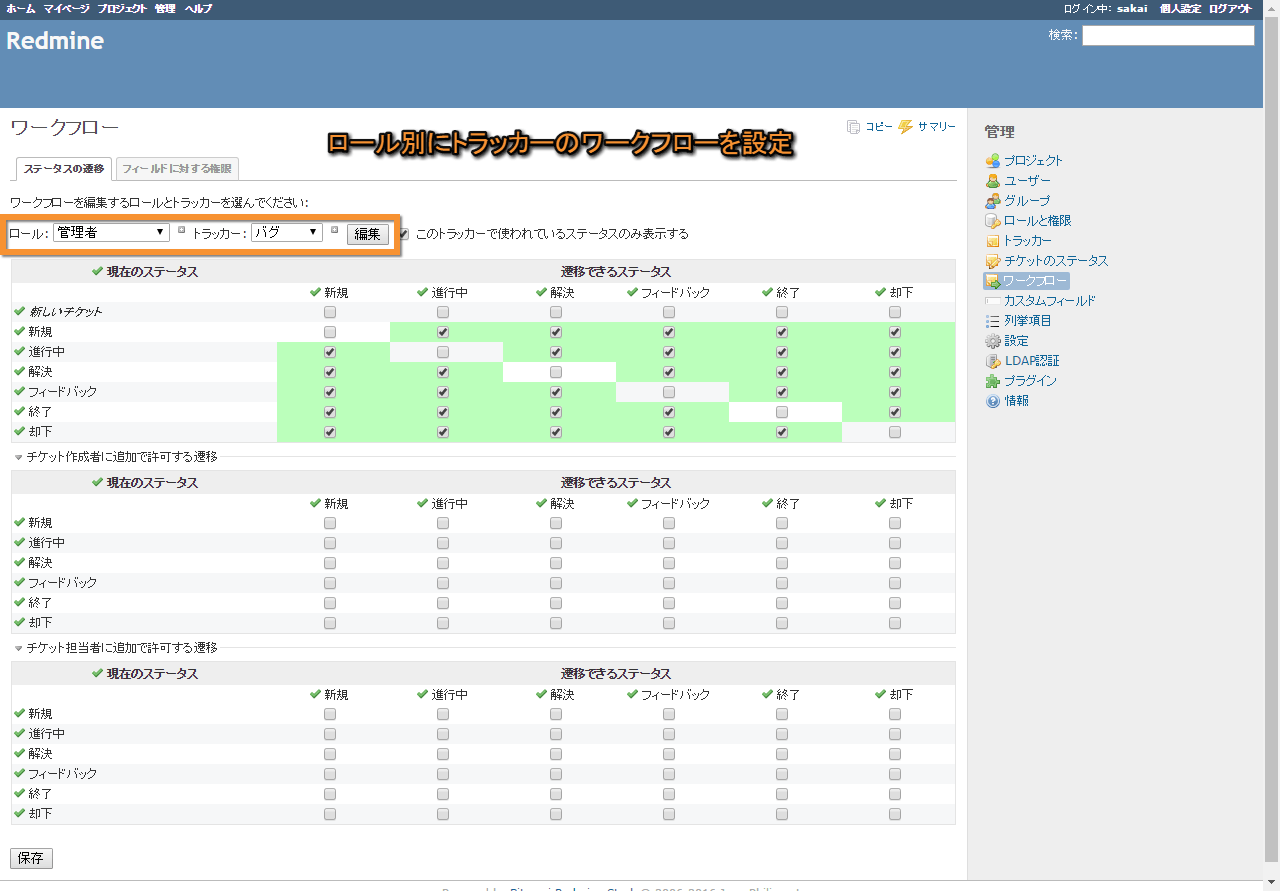Uncheck 進行中 to 解決 transition in the top table

pyautogui.click(x=556, y=352)
